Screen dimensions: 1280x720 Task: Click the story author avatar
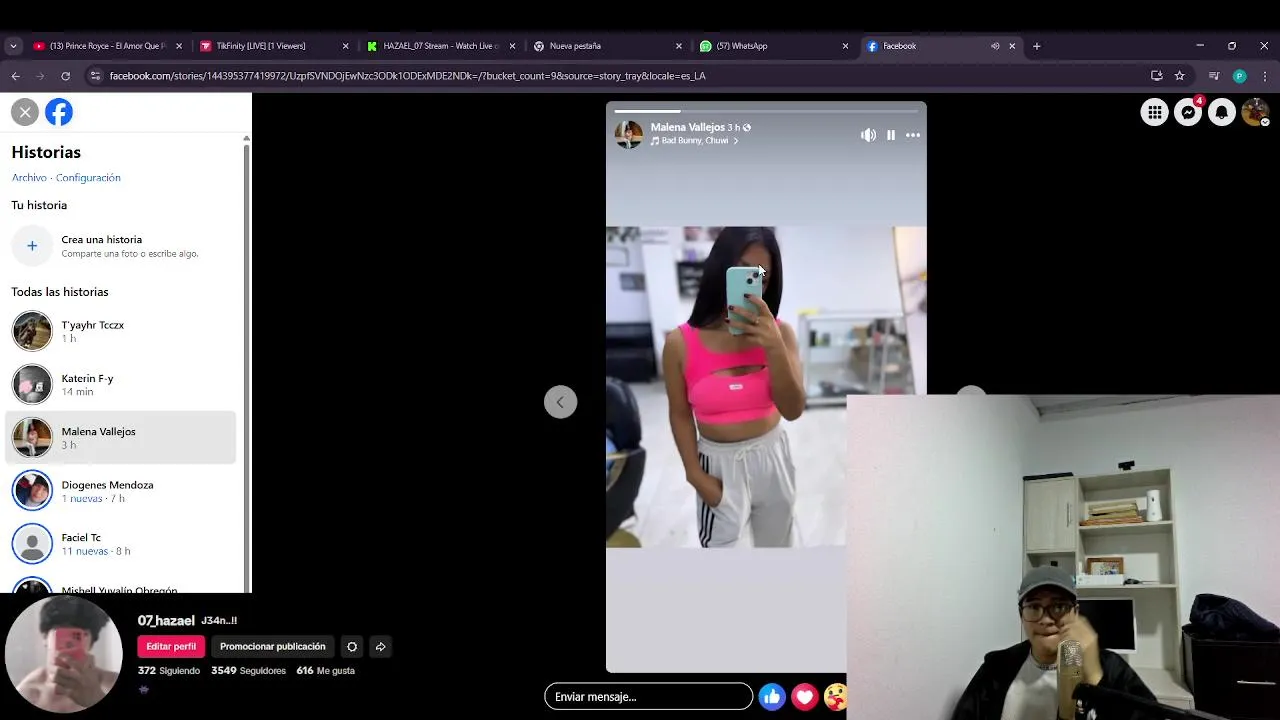[629, 134]
